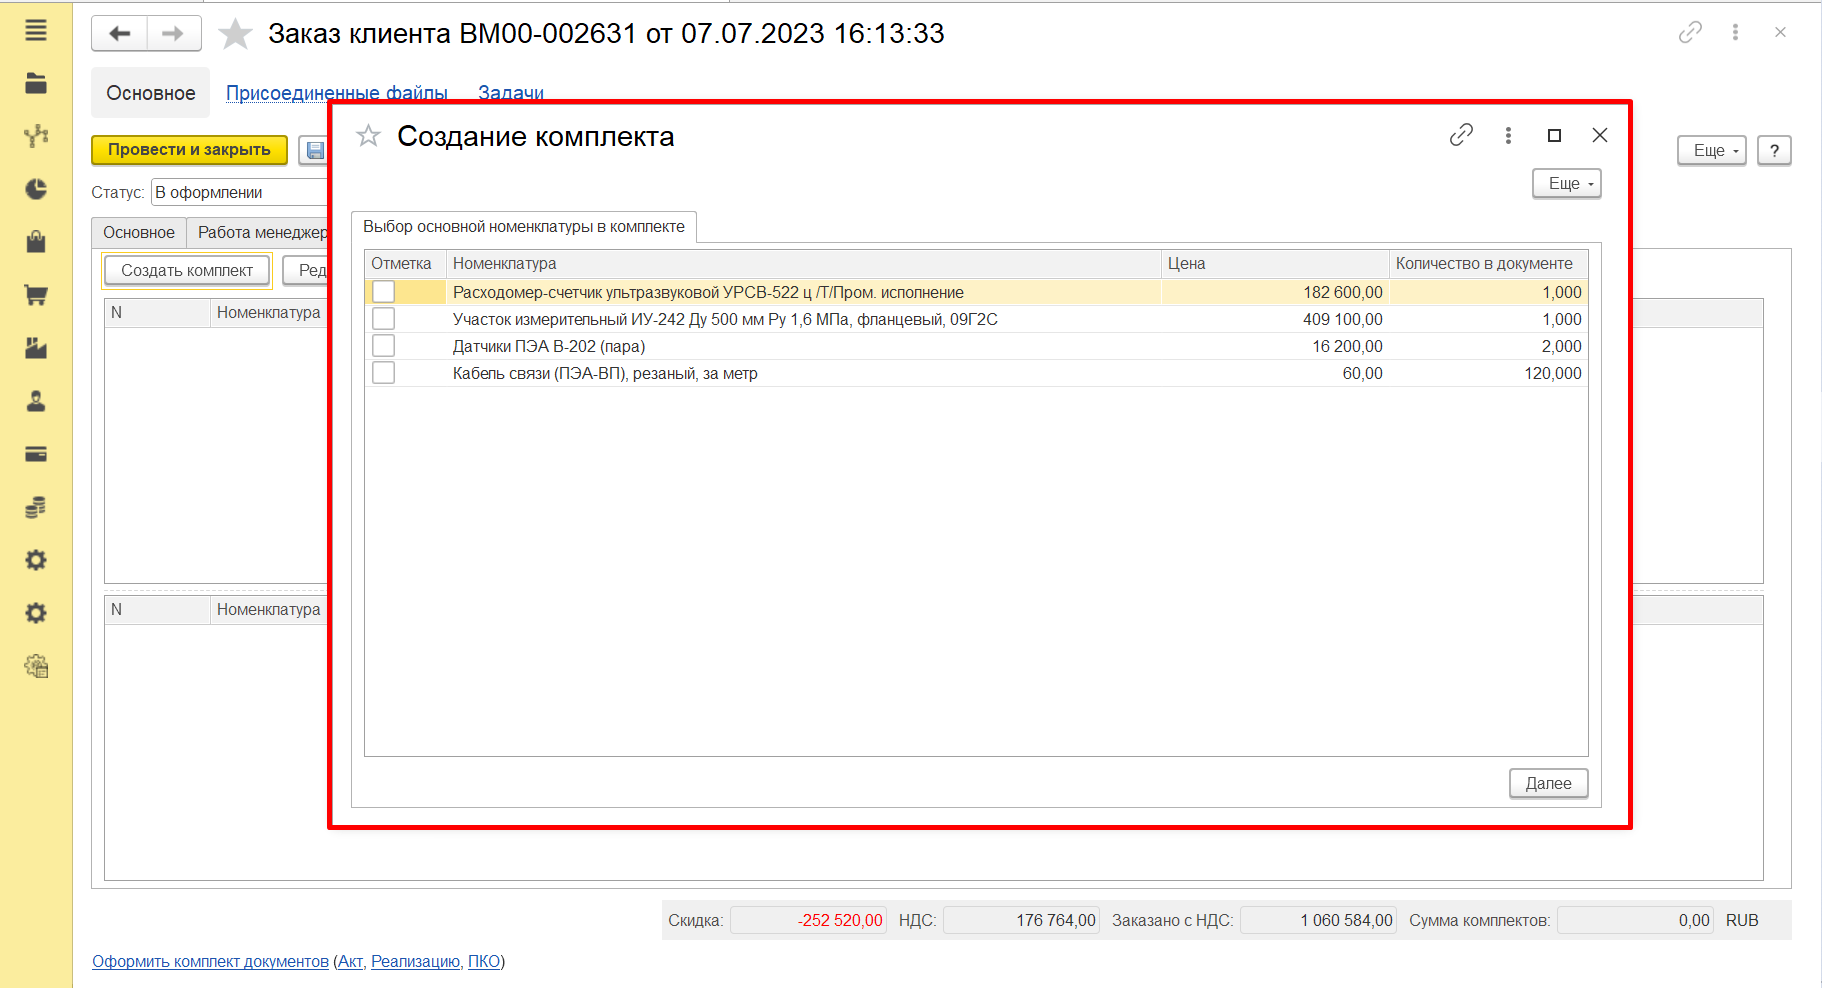The width and height of the screenshot is (1822, 988).
Task: Open the pie chart section in sidebar
Action: (36, 189)
